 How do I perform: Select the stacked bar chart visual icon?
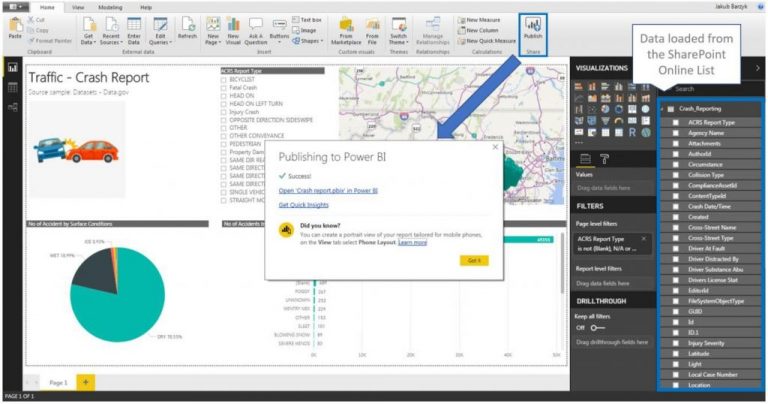pos(579,87)
